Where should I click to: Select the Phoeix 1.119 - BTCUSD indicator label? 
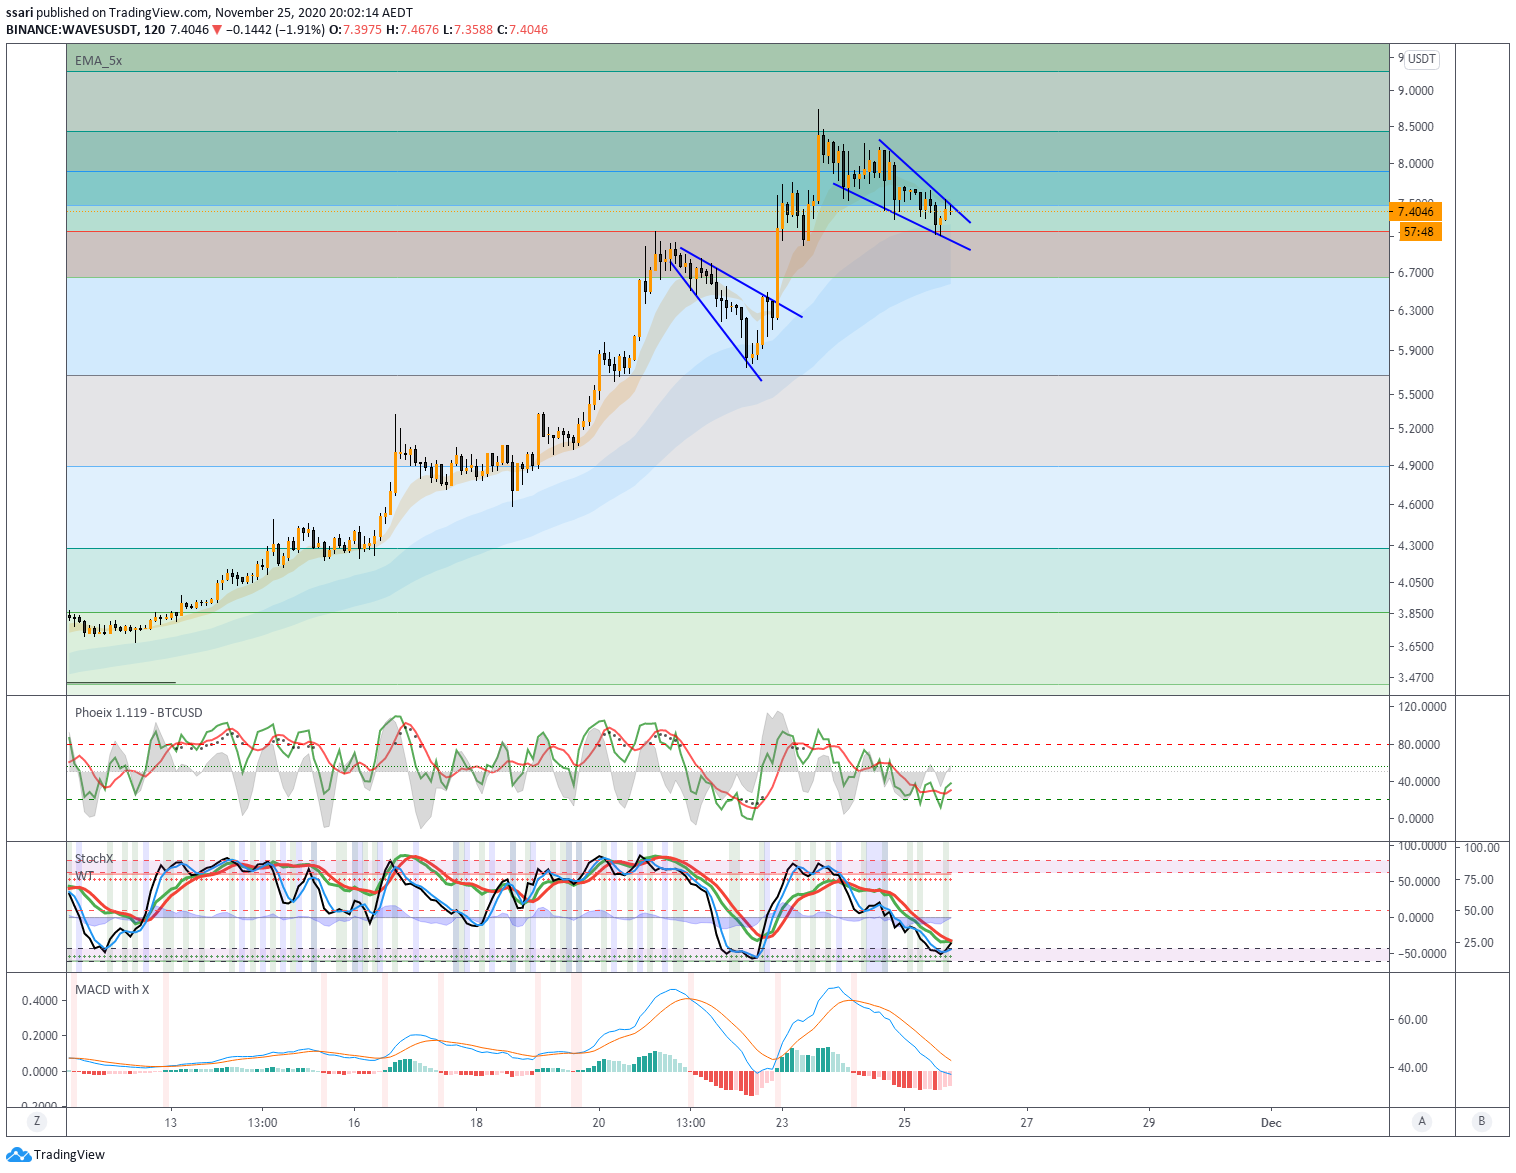[x=139, y=713]
